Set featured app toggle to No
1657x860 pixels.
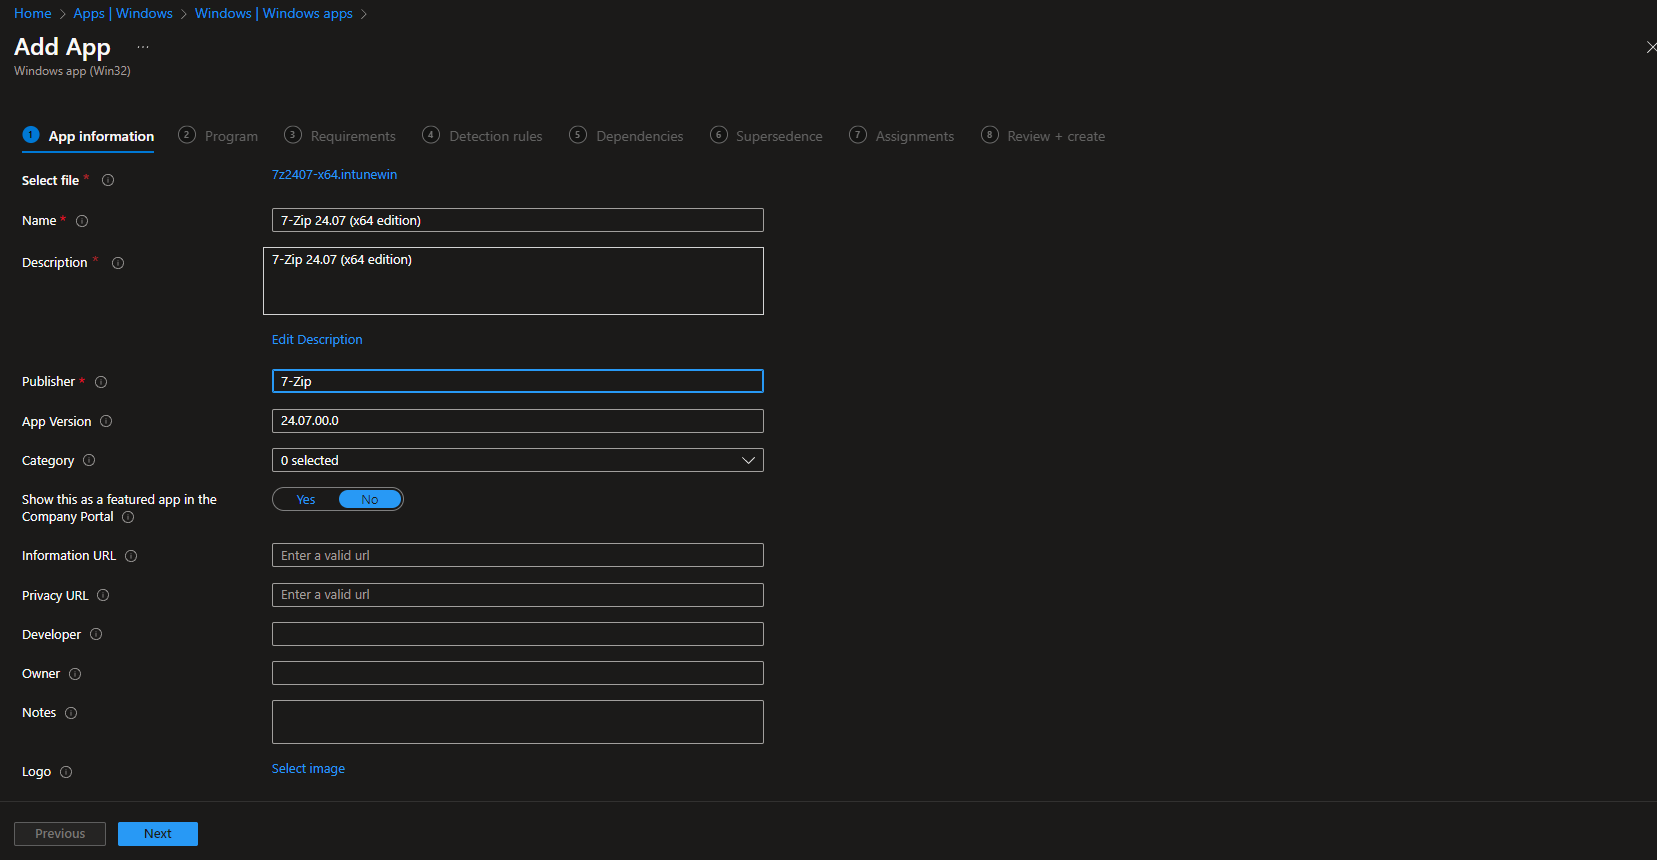pyautogui.click(x=370, y=499)
